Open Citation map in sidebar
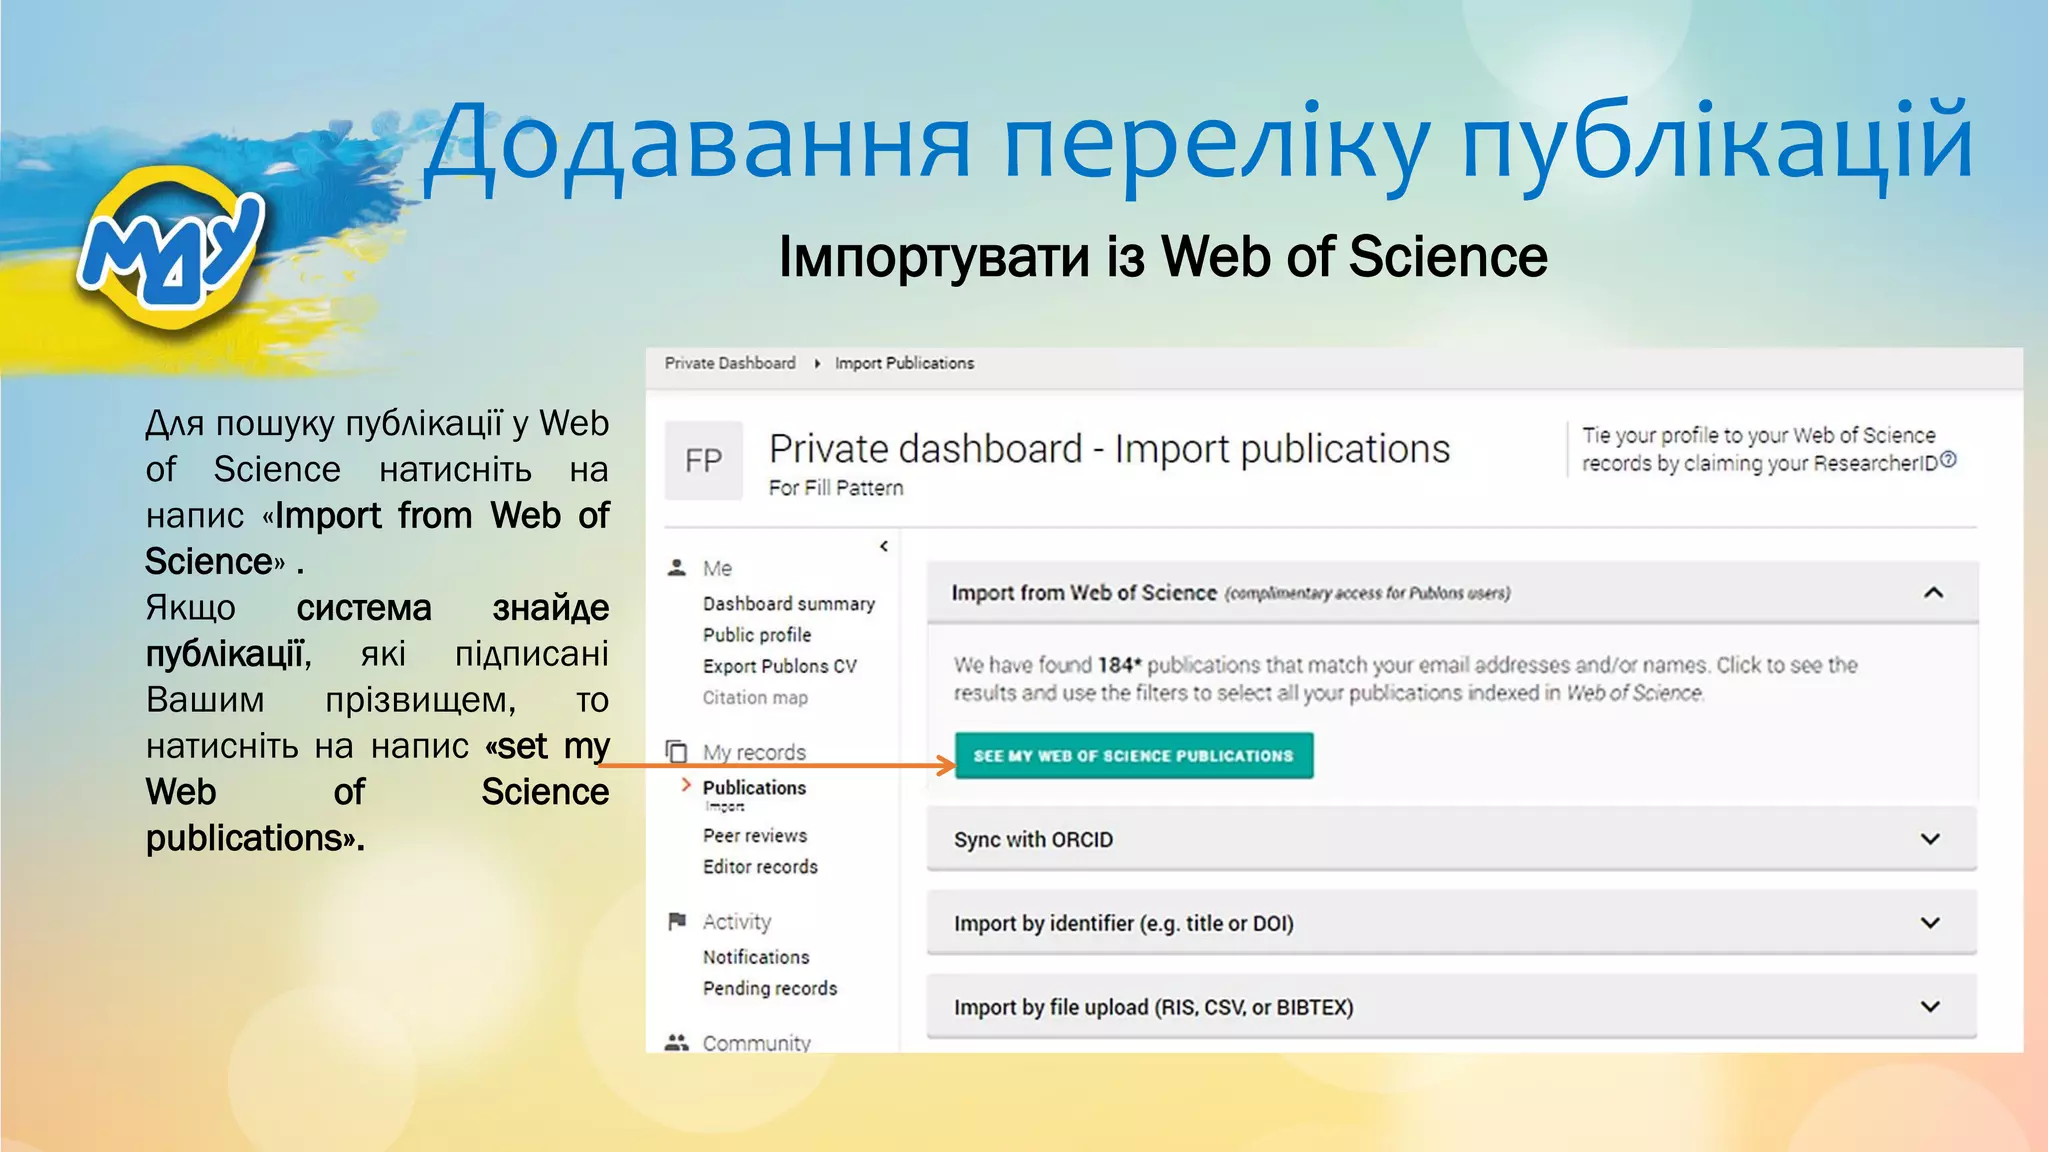 755,698
